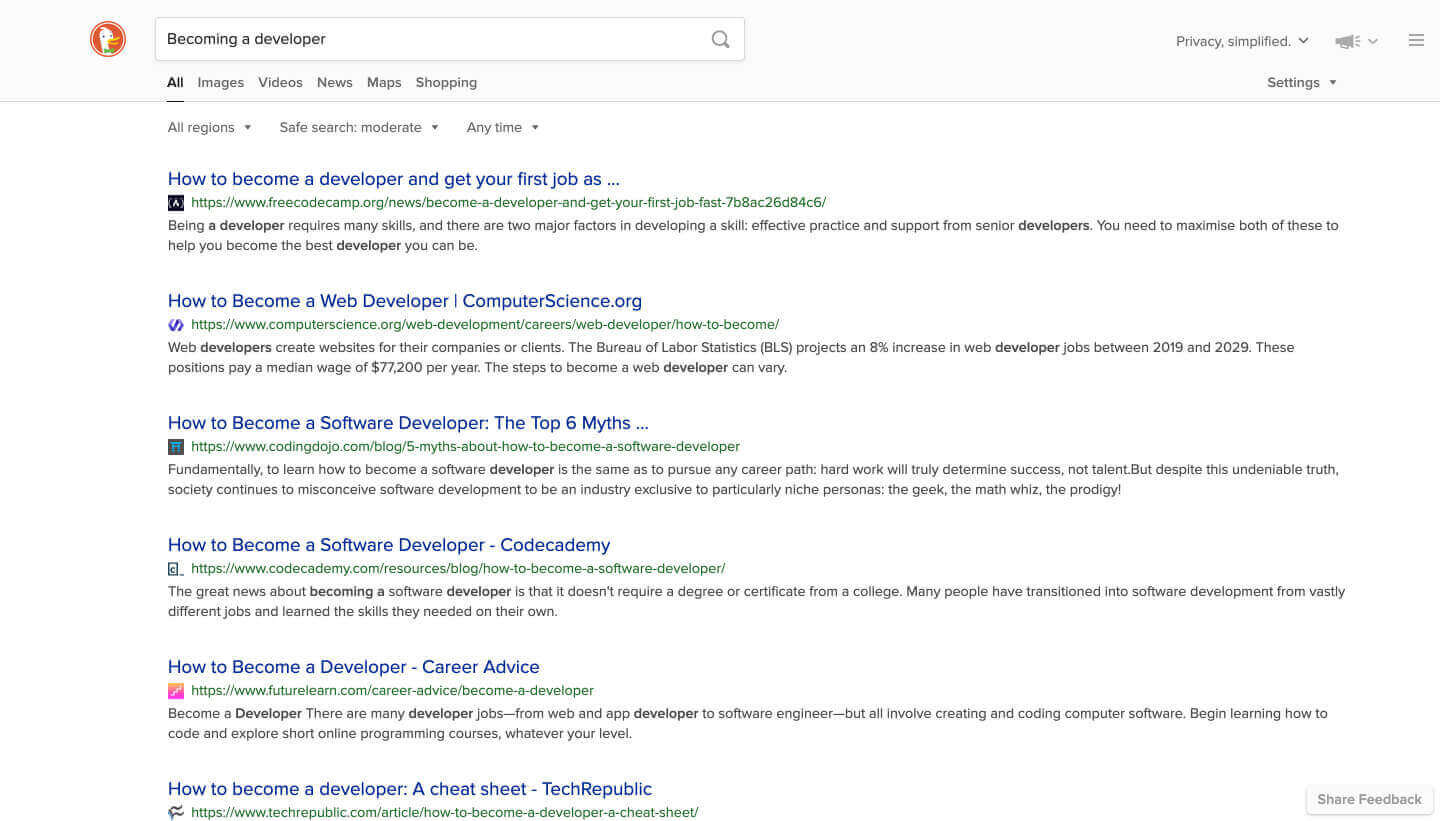Screen dimensions: 1440x821
Task: Open the DuckDuckGo logo homepage
Action: (108, 39)
